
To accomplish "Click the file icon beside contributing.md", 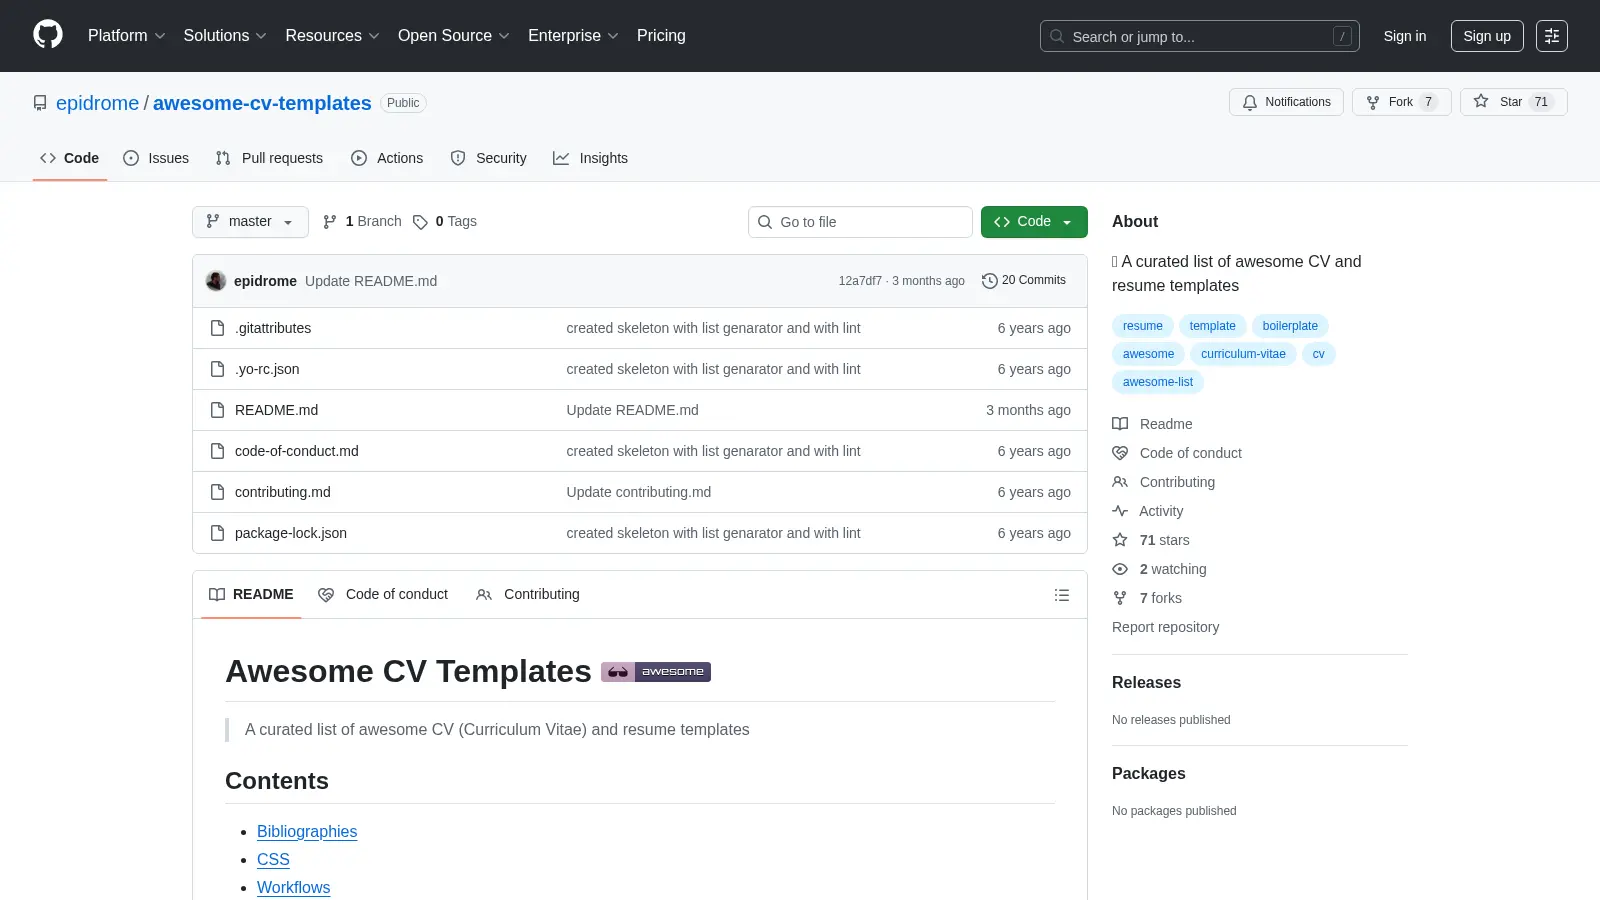I will (217, 492).
